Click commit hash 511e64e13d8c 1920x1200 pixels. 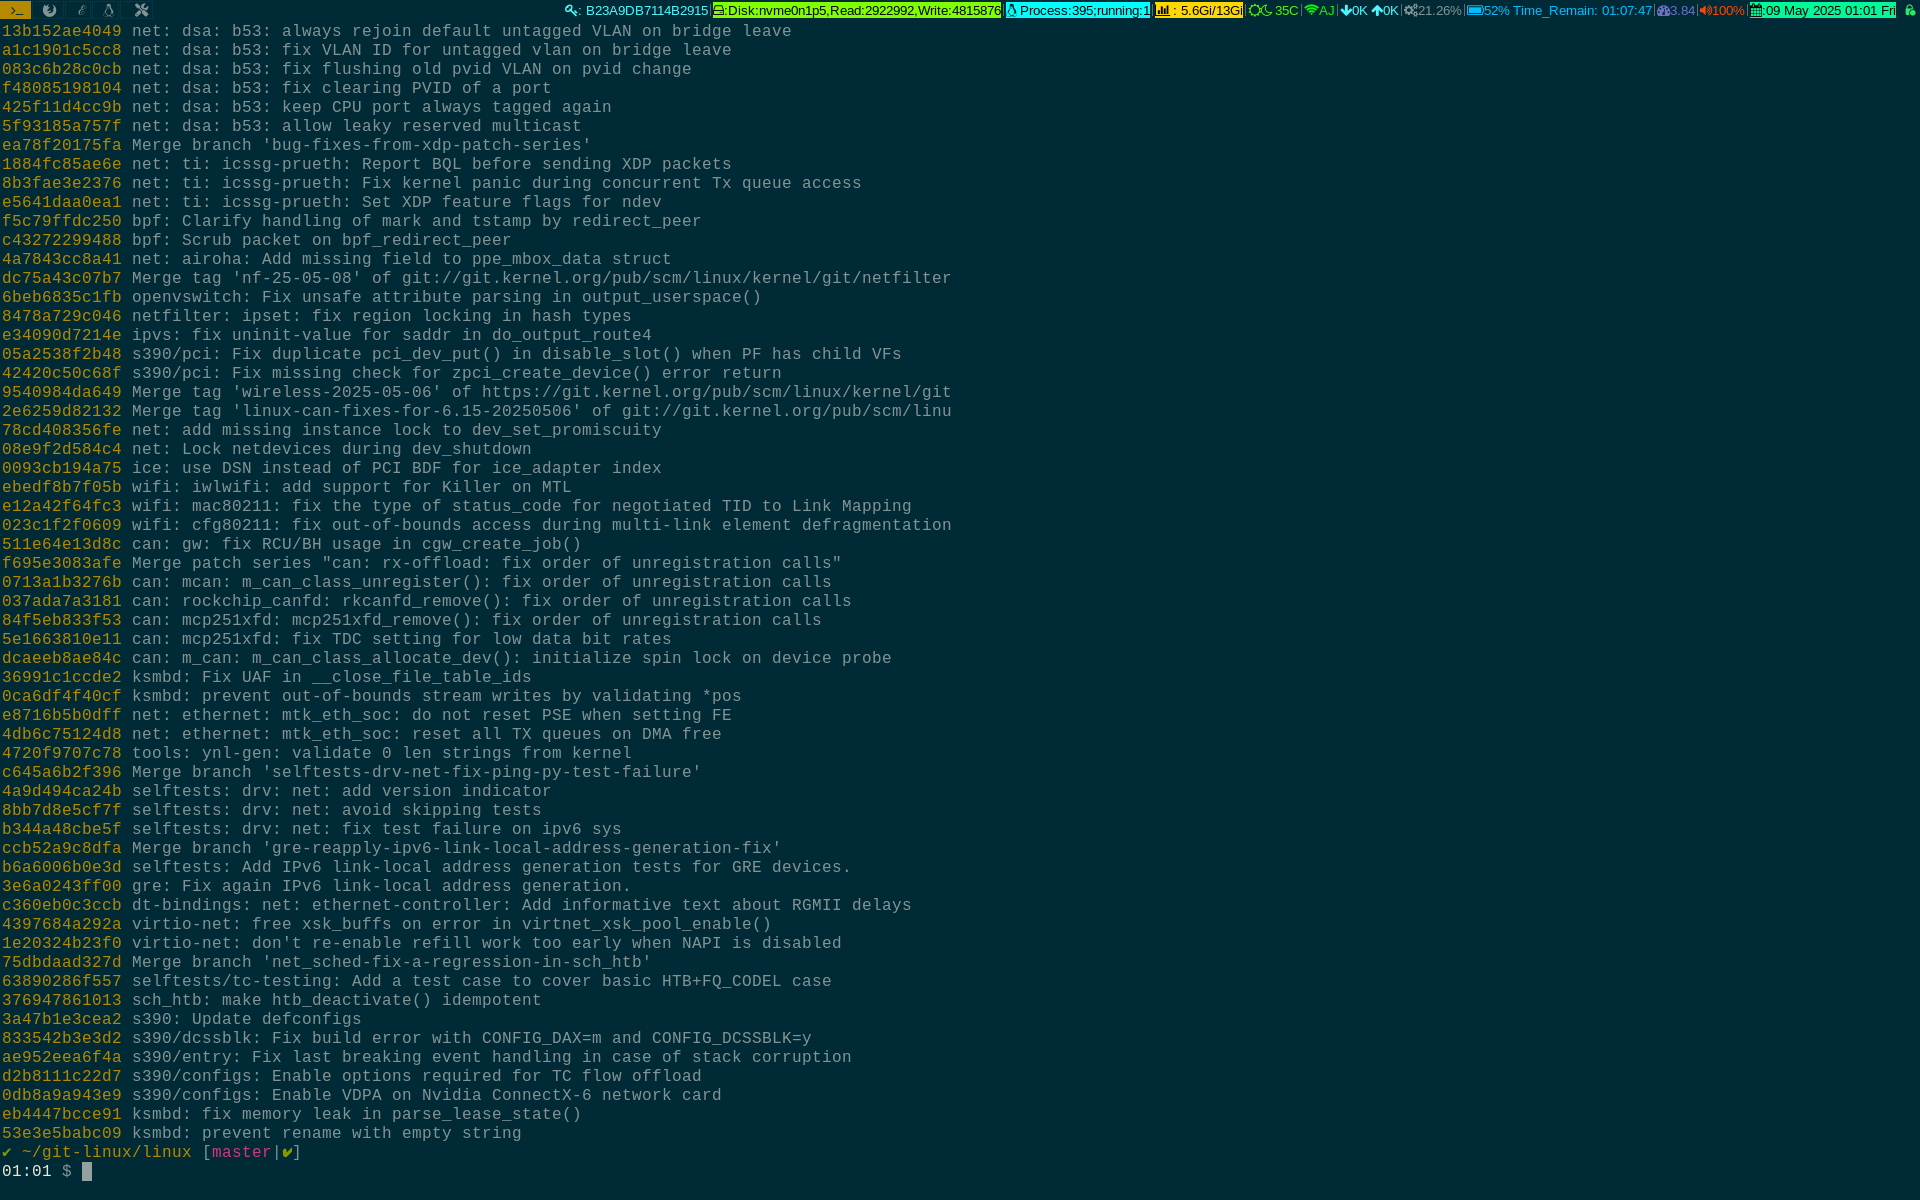click(x=61, y=544)
